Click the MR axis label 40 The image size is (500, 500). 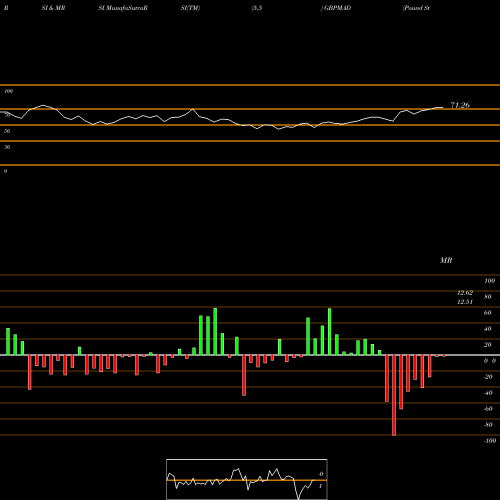click(488, 329)
